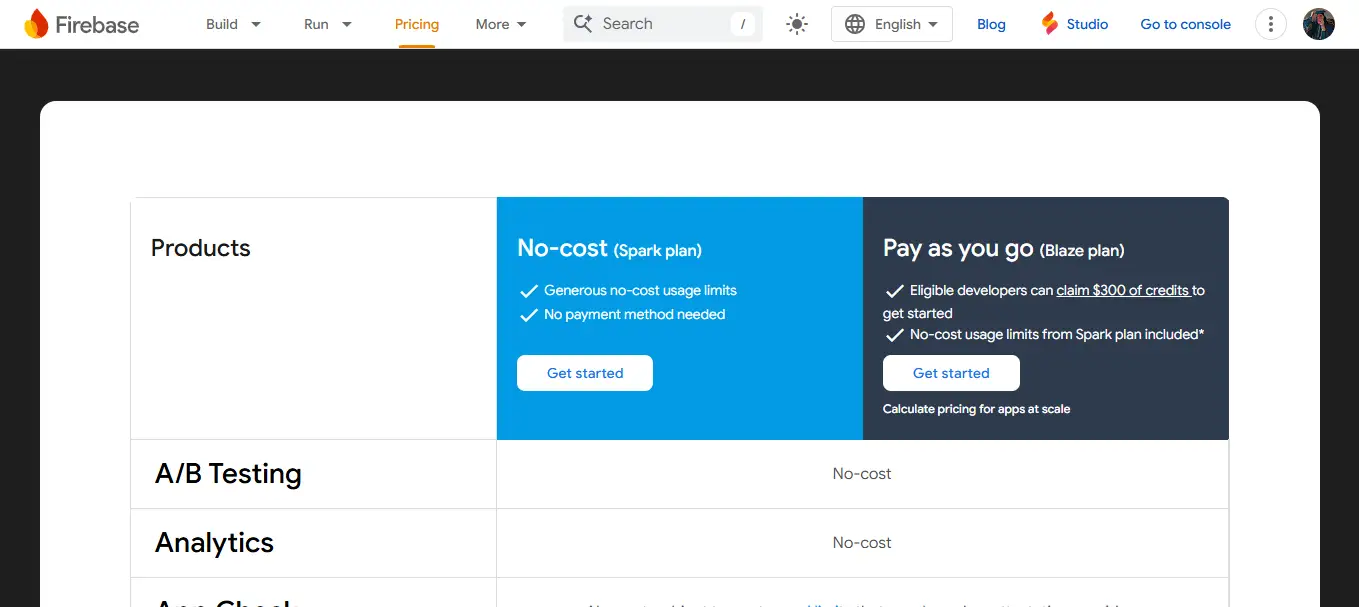Click the Firebase flame logo
This screenshot has height=607, width=1359.
(x=36, y=24)
